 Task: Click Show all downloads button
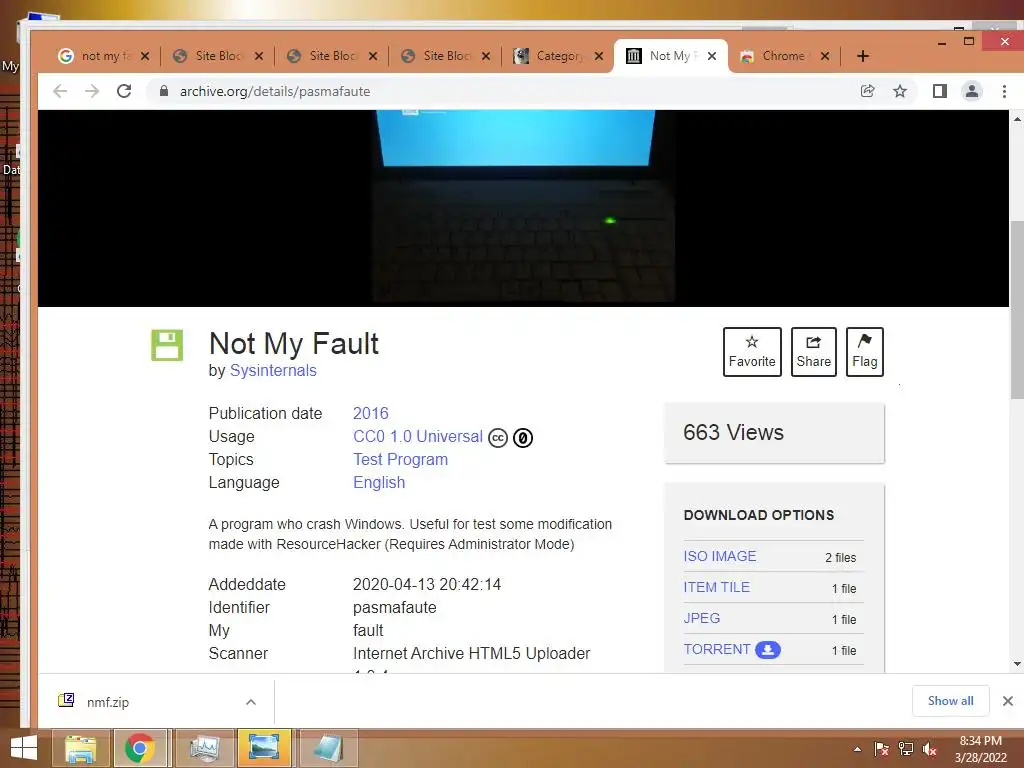point(951,701)
